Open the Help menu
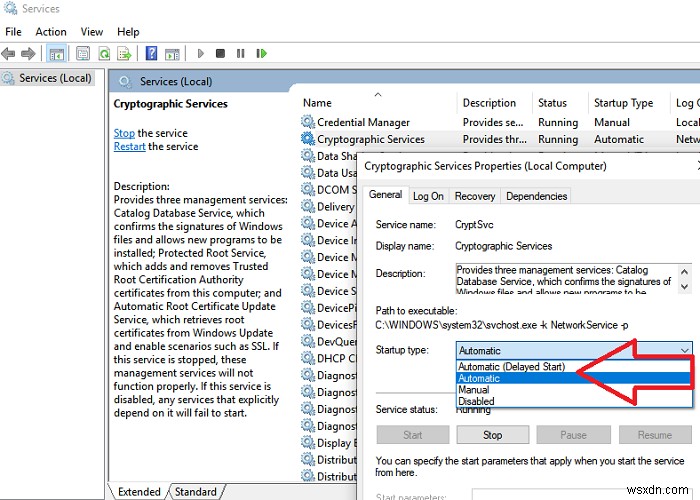700x500 pixels. (x=128, y=32)
